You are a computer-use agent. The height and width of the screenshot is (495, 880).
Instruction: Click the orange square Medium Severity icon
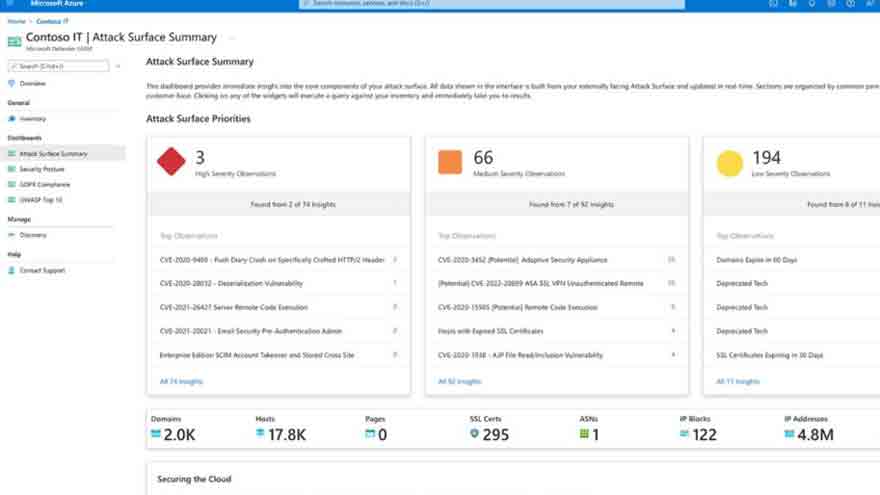click(x=450, y=162)
